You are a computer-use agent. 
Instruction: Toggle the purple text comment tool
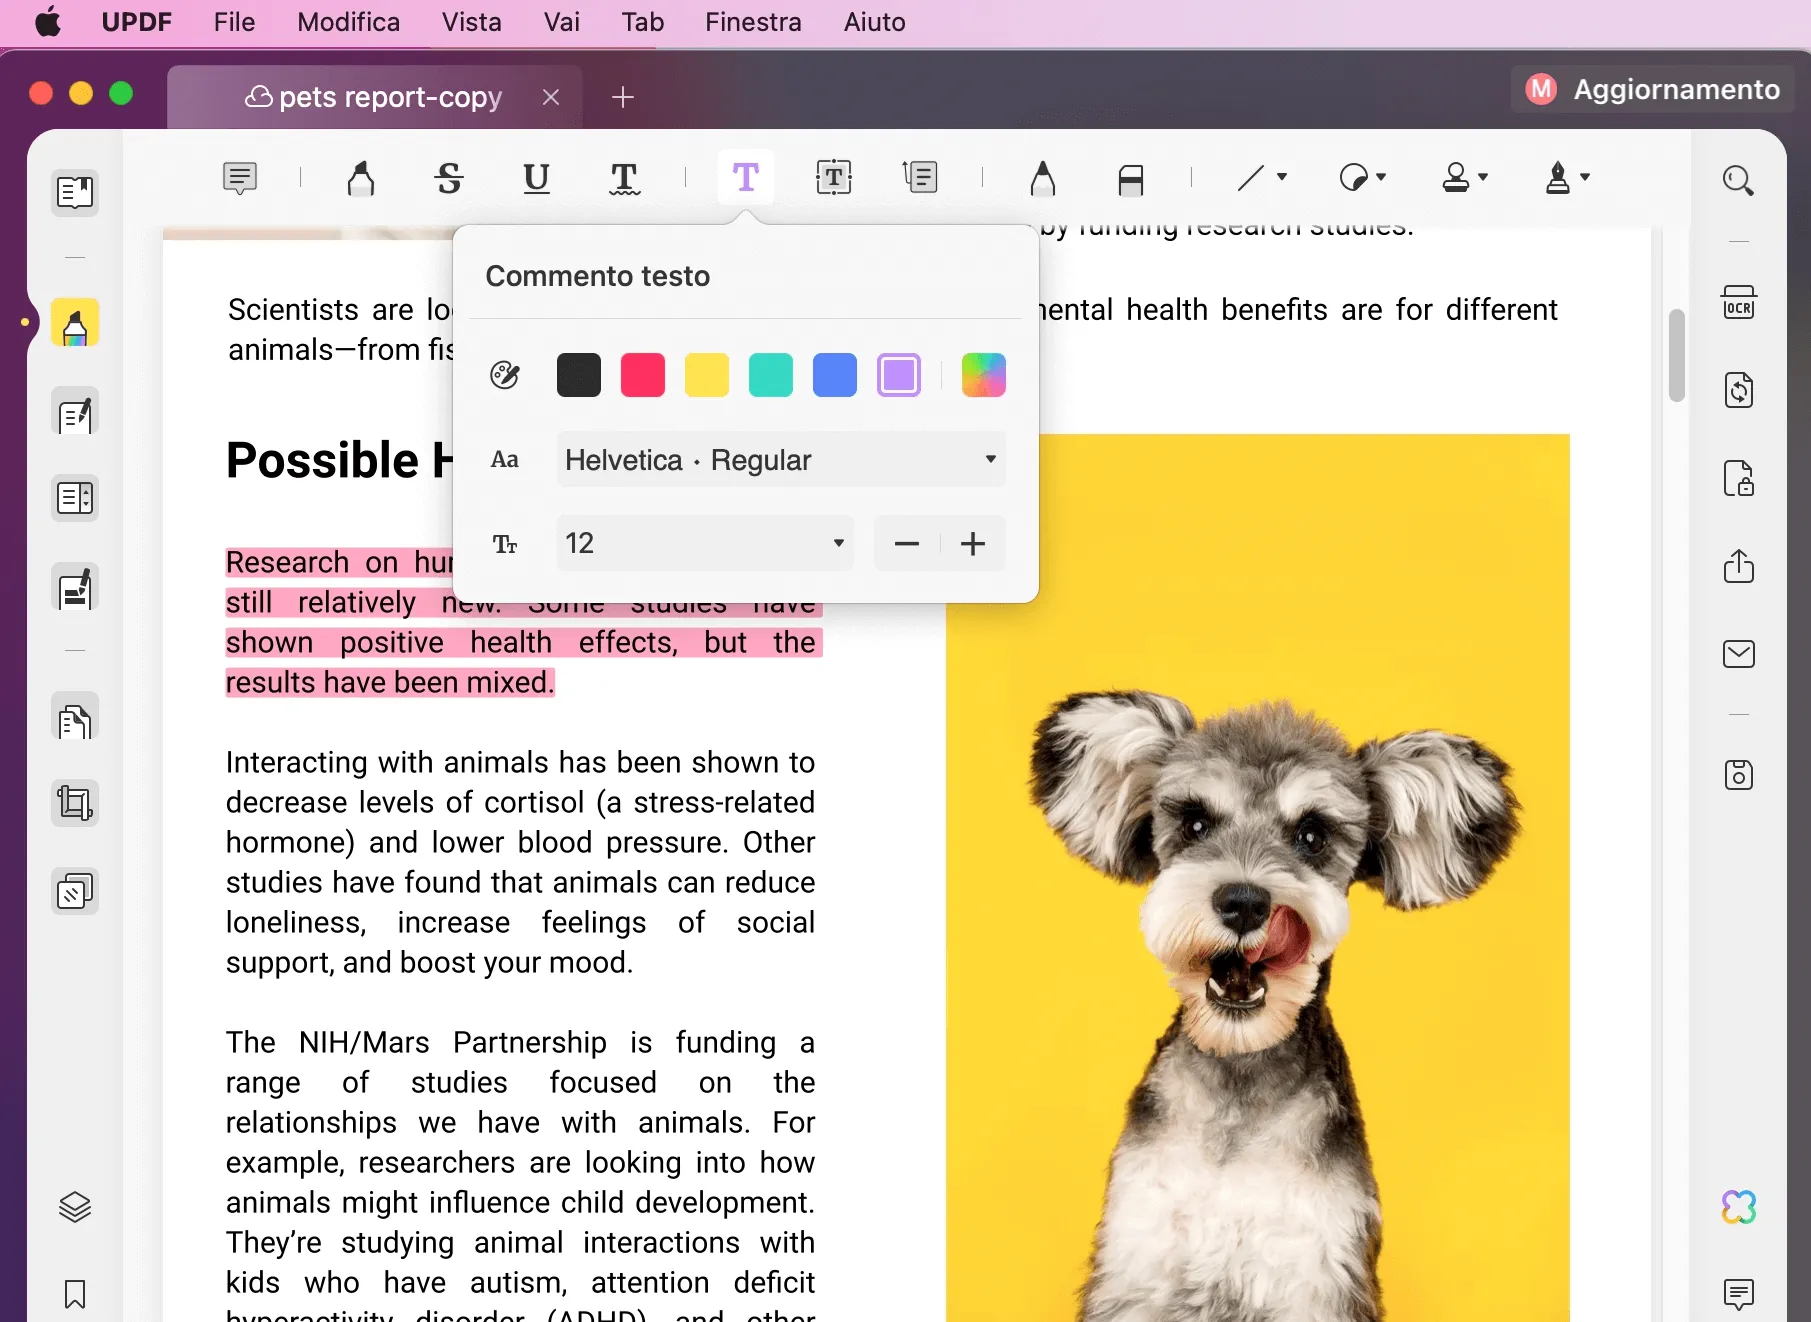point(746,178)
